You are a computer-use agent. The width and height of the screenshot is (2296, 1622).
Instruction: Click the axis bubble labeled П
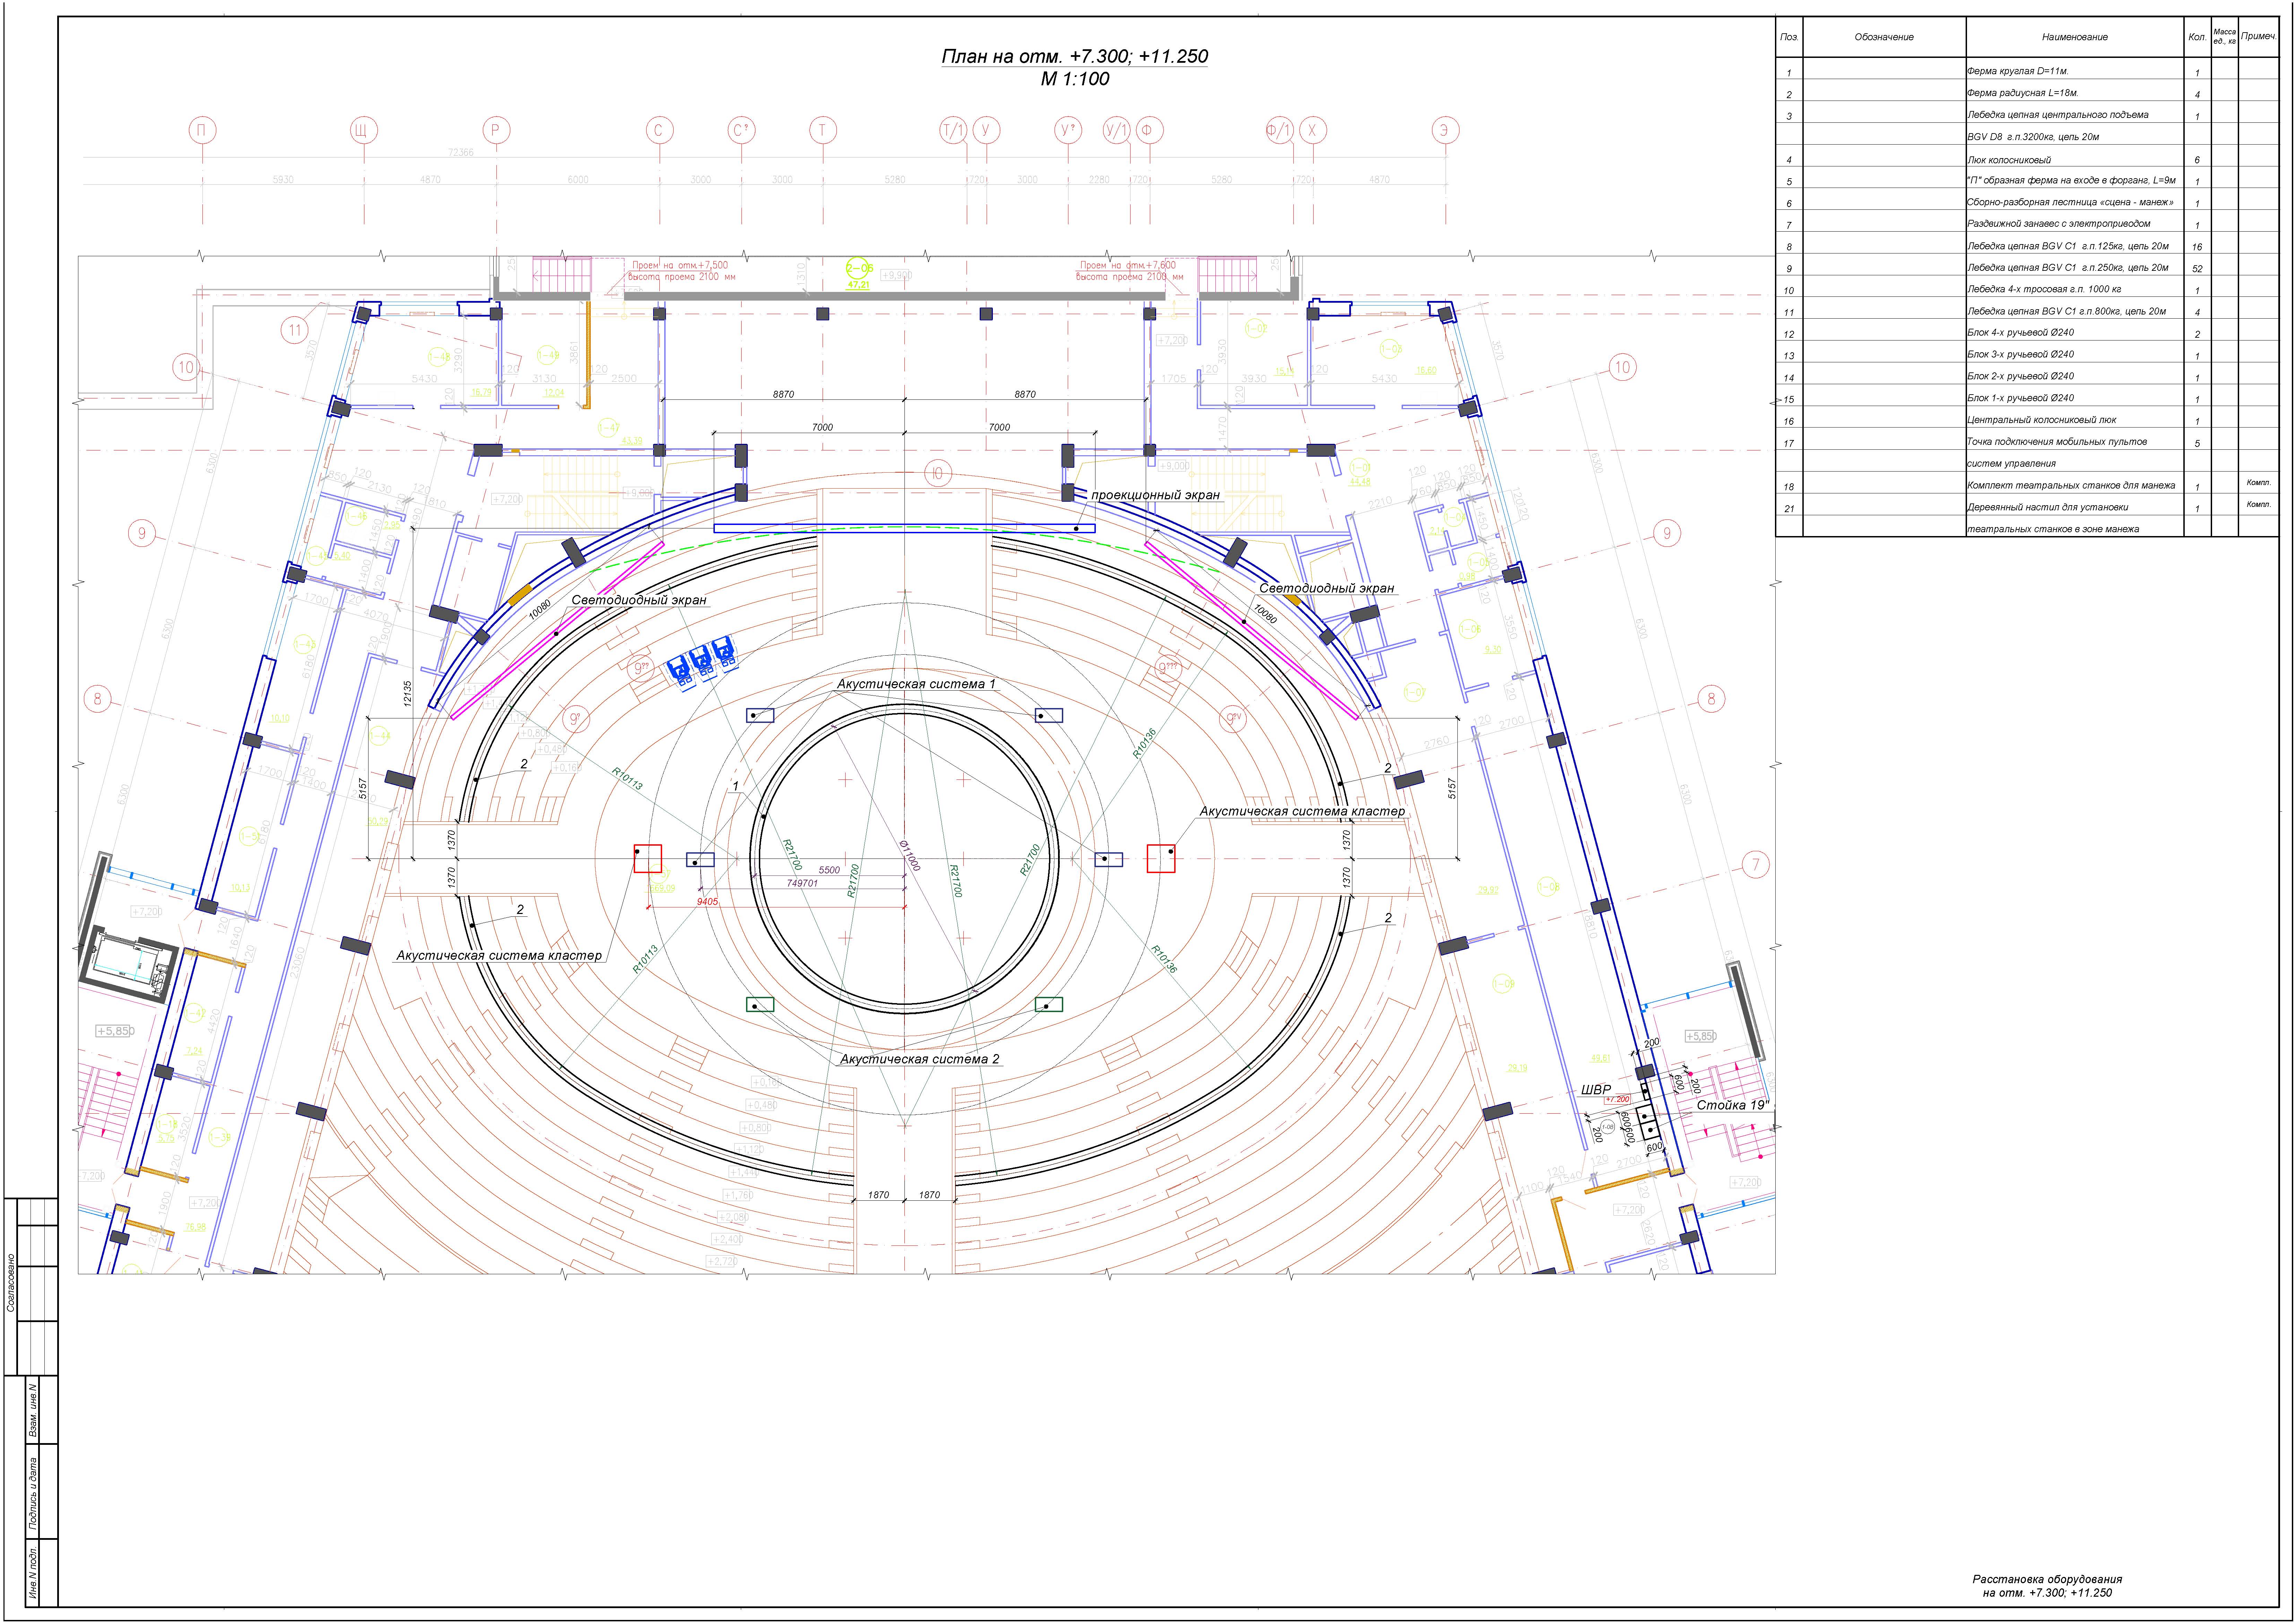pyautogui.click(x=203, y=130)
